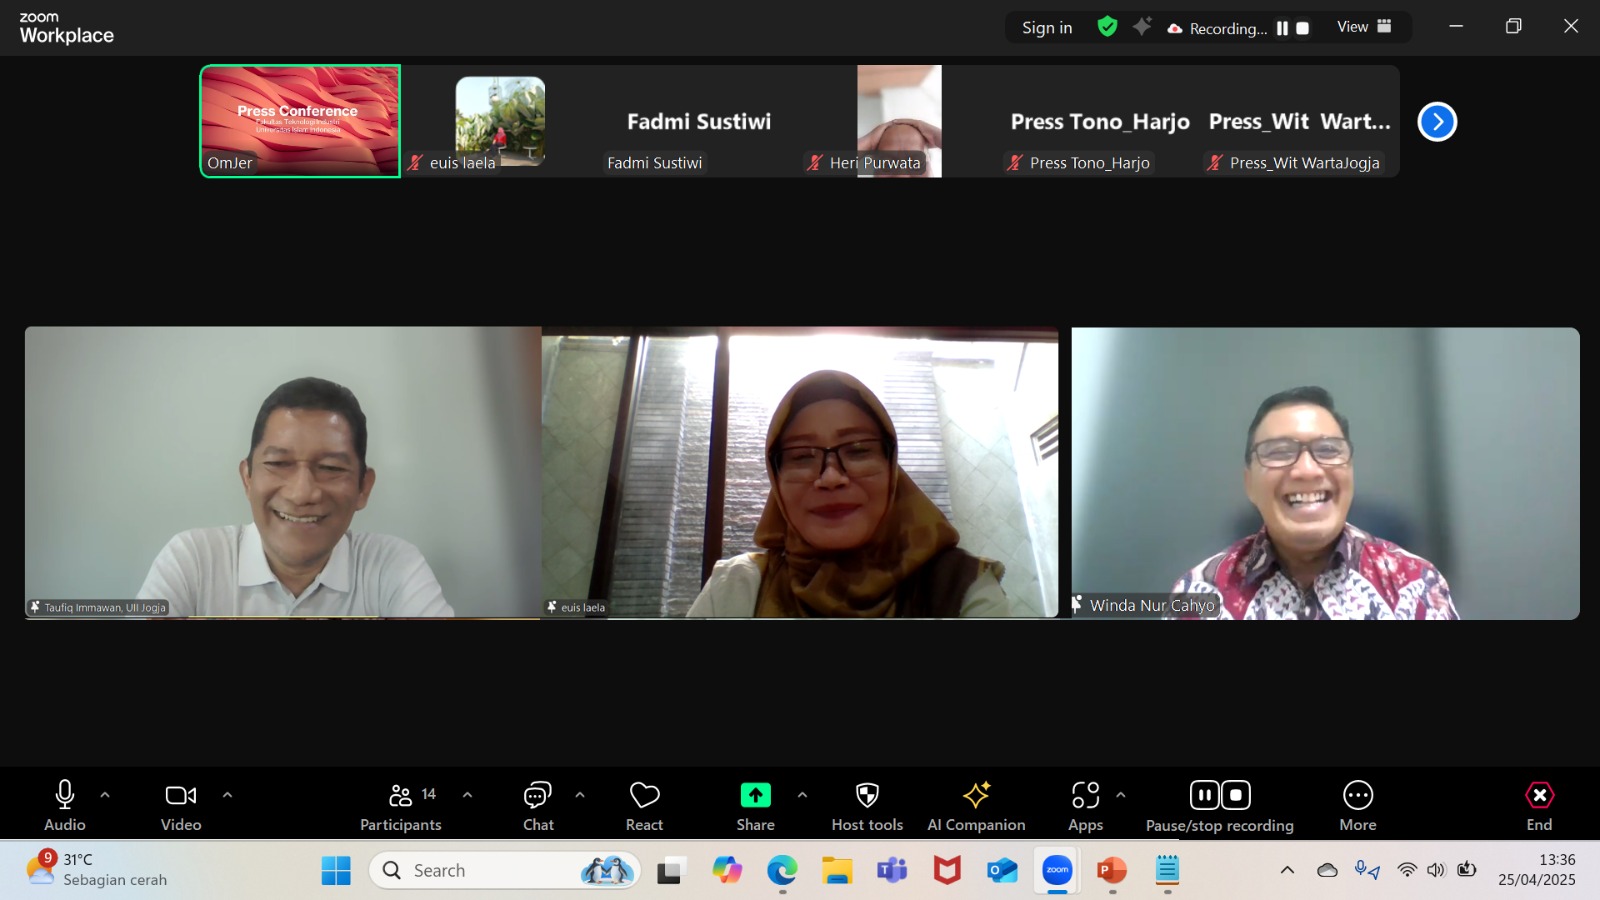Click the green Share screen icon
The width and height of the screenshot is (1600, 900).
[x=755, y=796]
